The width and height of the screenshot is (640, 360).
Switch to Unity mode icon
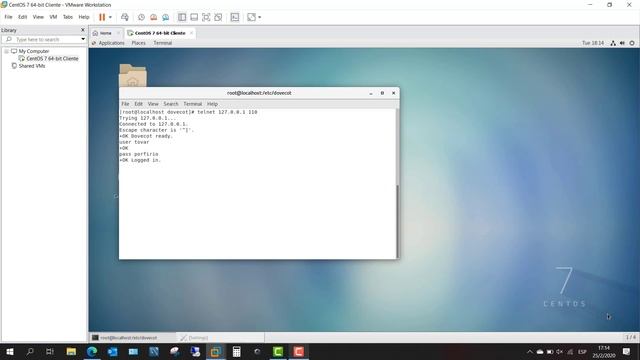point(218,17)
